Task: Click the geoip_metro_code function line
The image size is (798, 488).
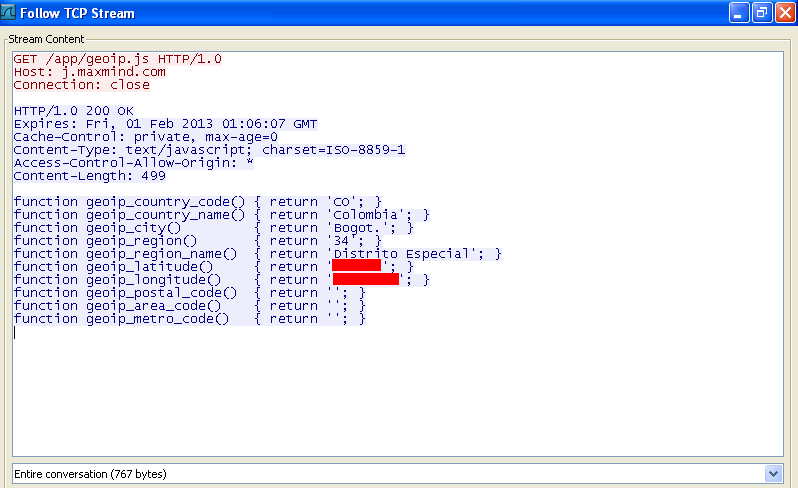Action: (x=189, y=319)
